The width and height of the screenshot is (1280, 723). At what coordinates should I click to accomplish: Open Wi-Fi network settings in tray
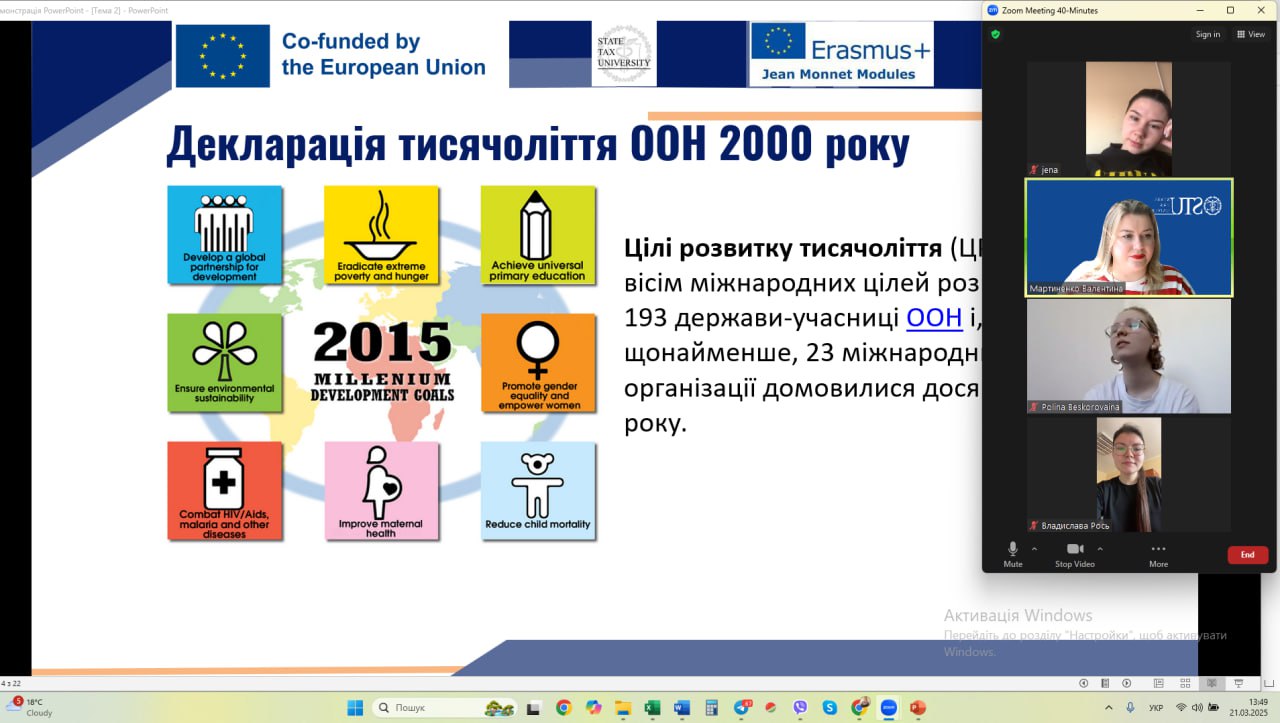click(1181, 707)
